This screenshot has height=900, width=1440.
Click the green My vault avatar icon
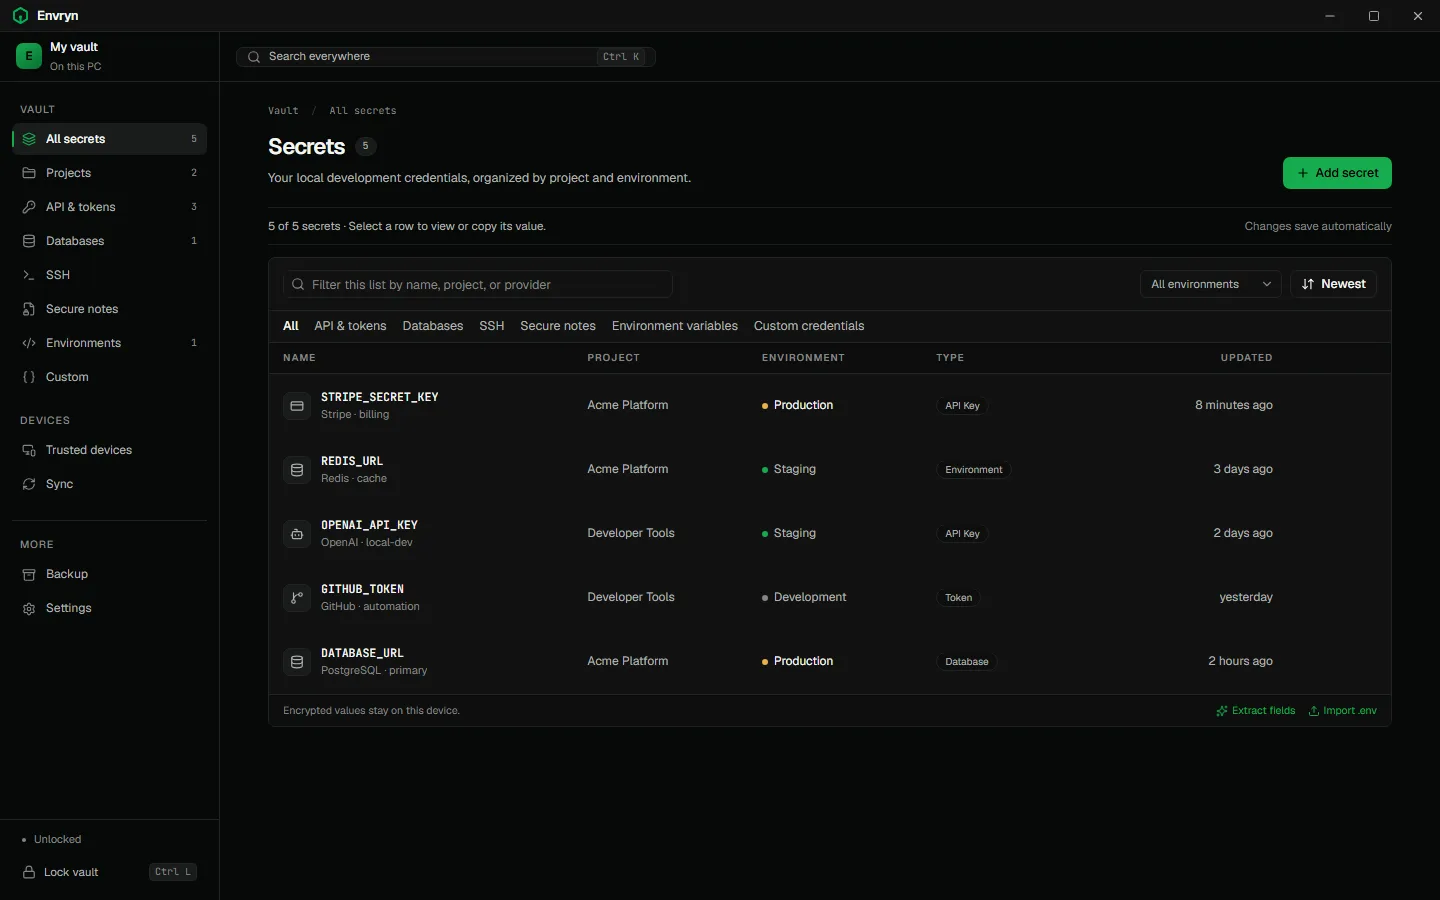click(x=29, y=56)
